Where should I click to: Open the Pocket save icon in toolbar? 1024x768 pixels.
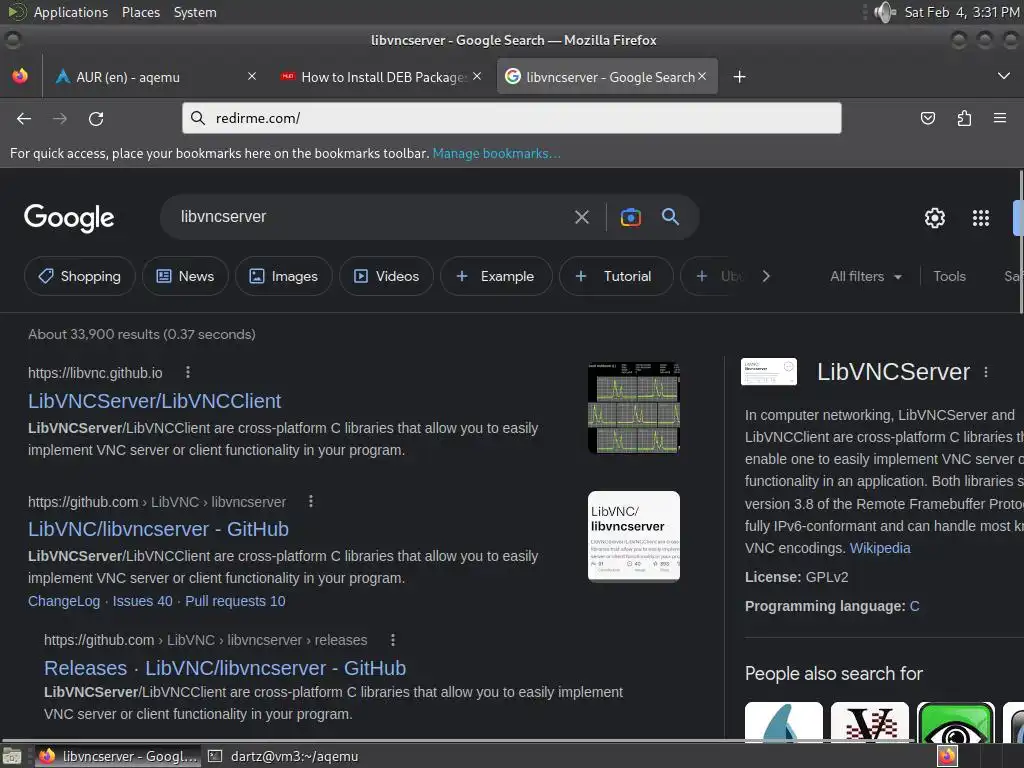[927, 118]
